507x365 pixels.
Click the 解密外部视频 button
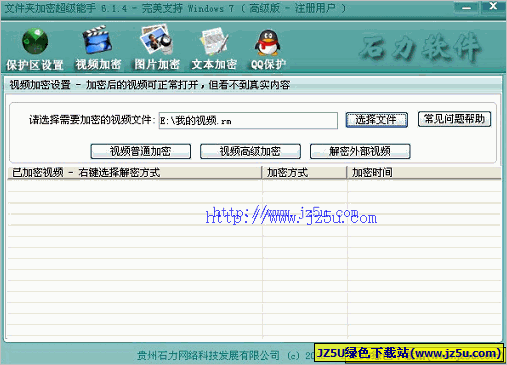coord(360,151)
